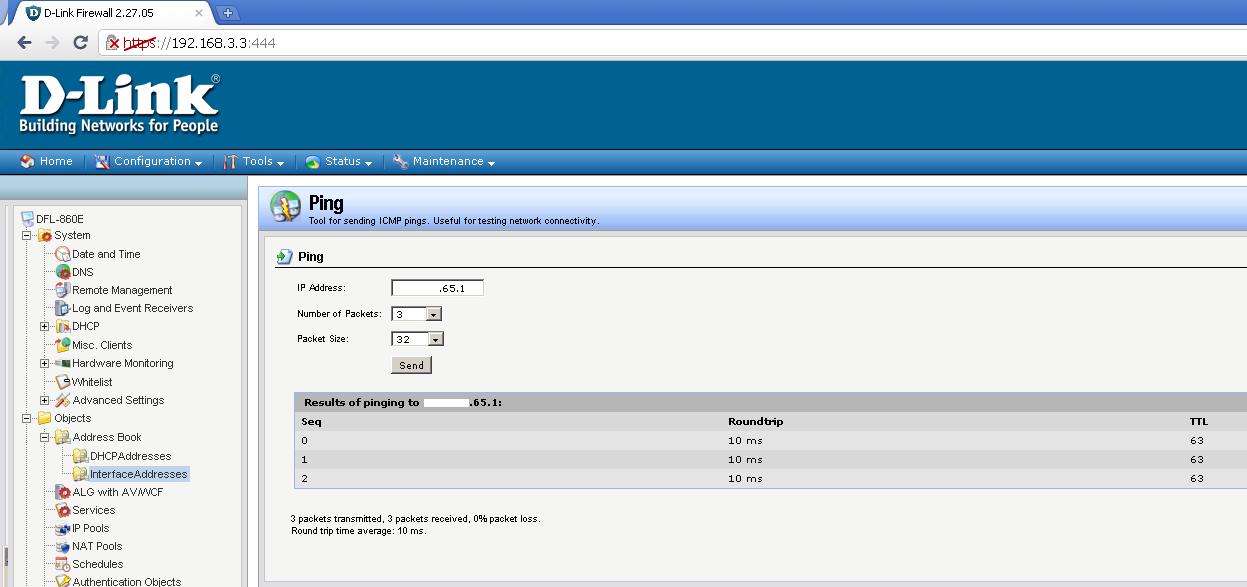Expand the DHCP tree node
The width and height of the screenshot is (1247, 587).
(45, 327)
